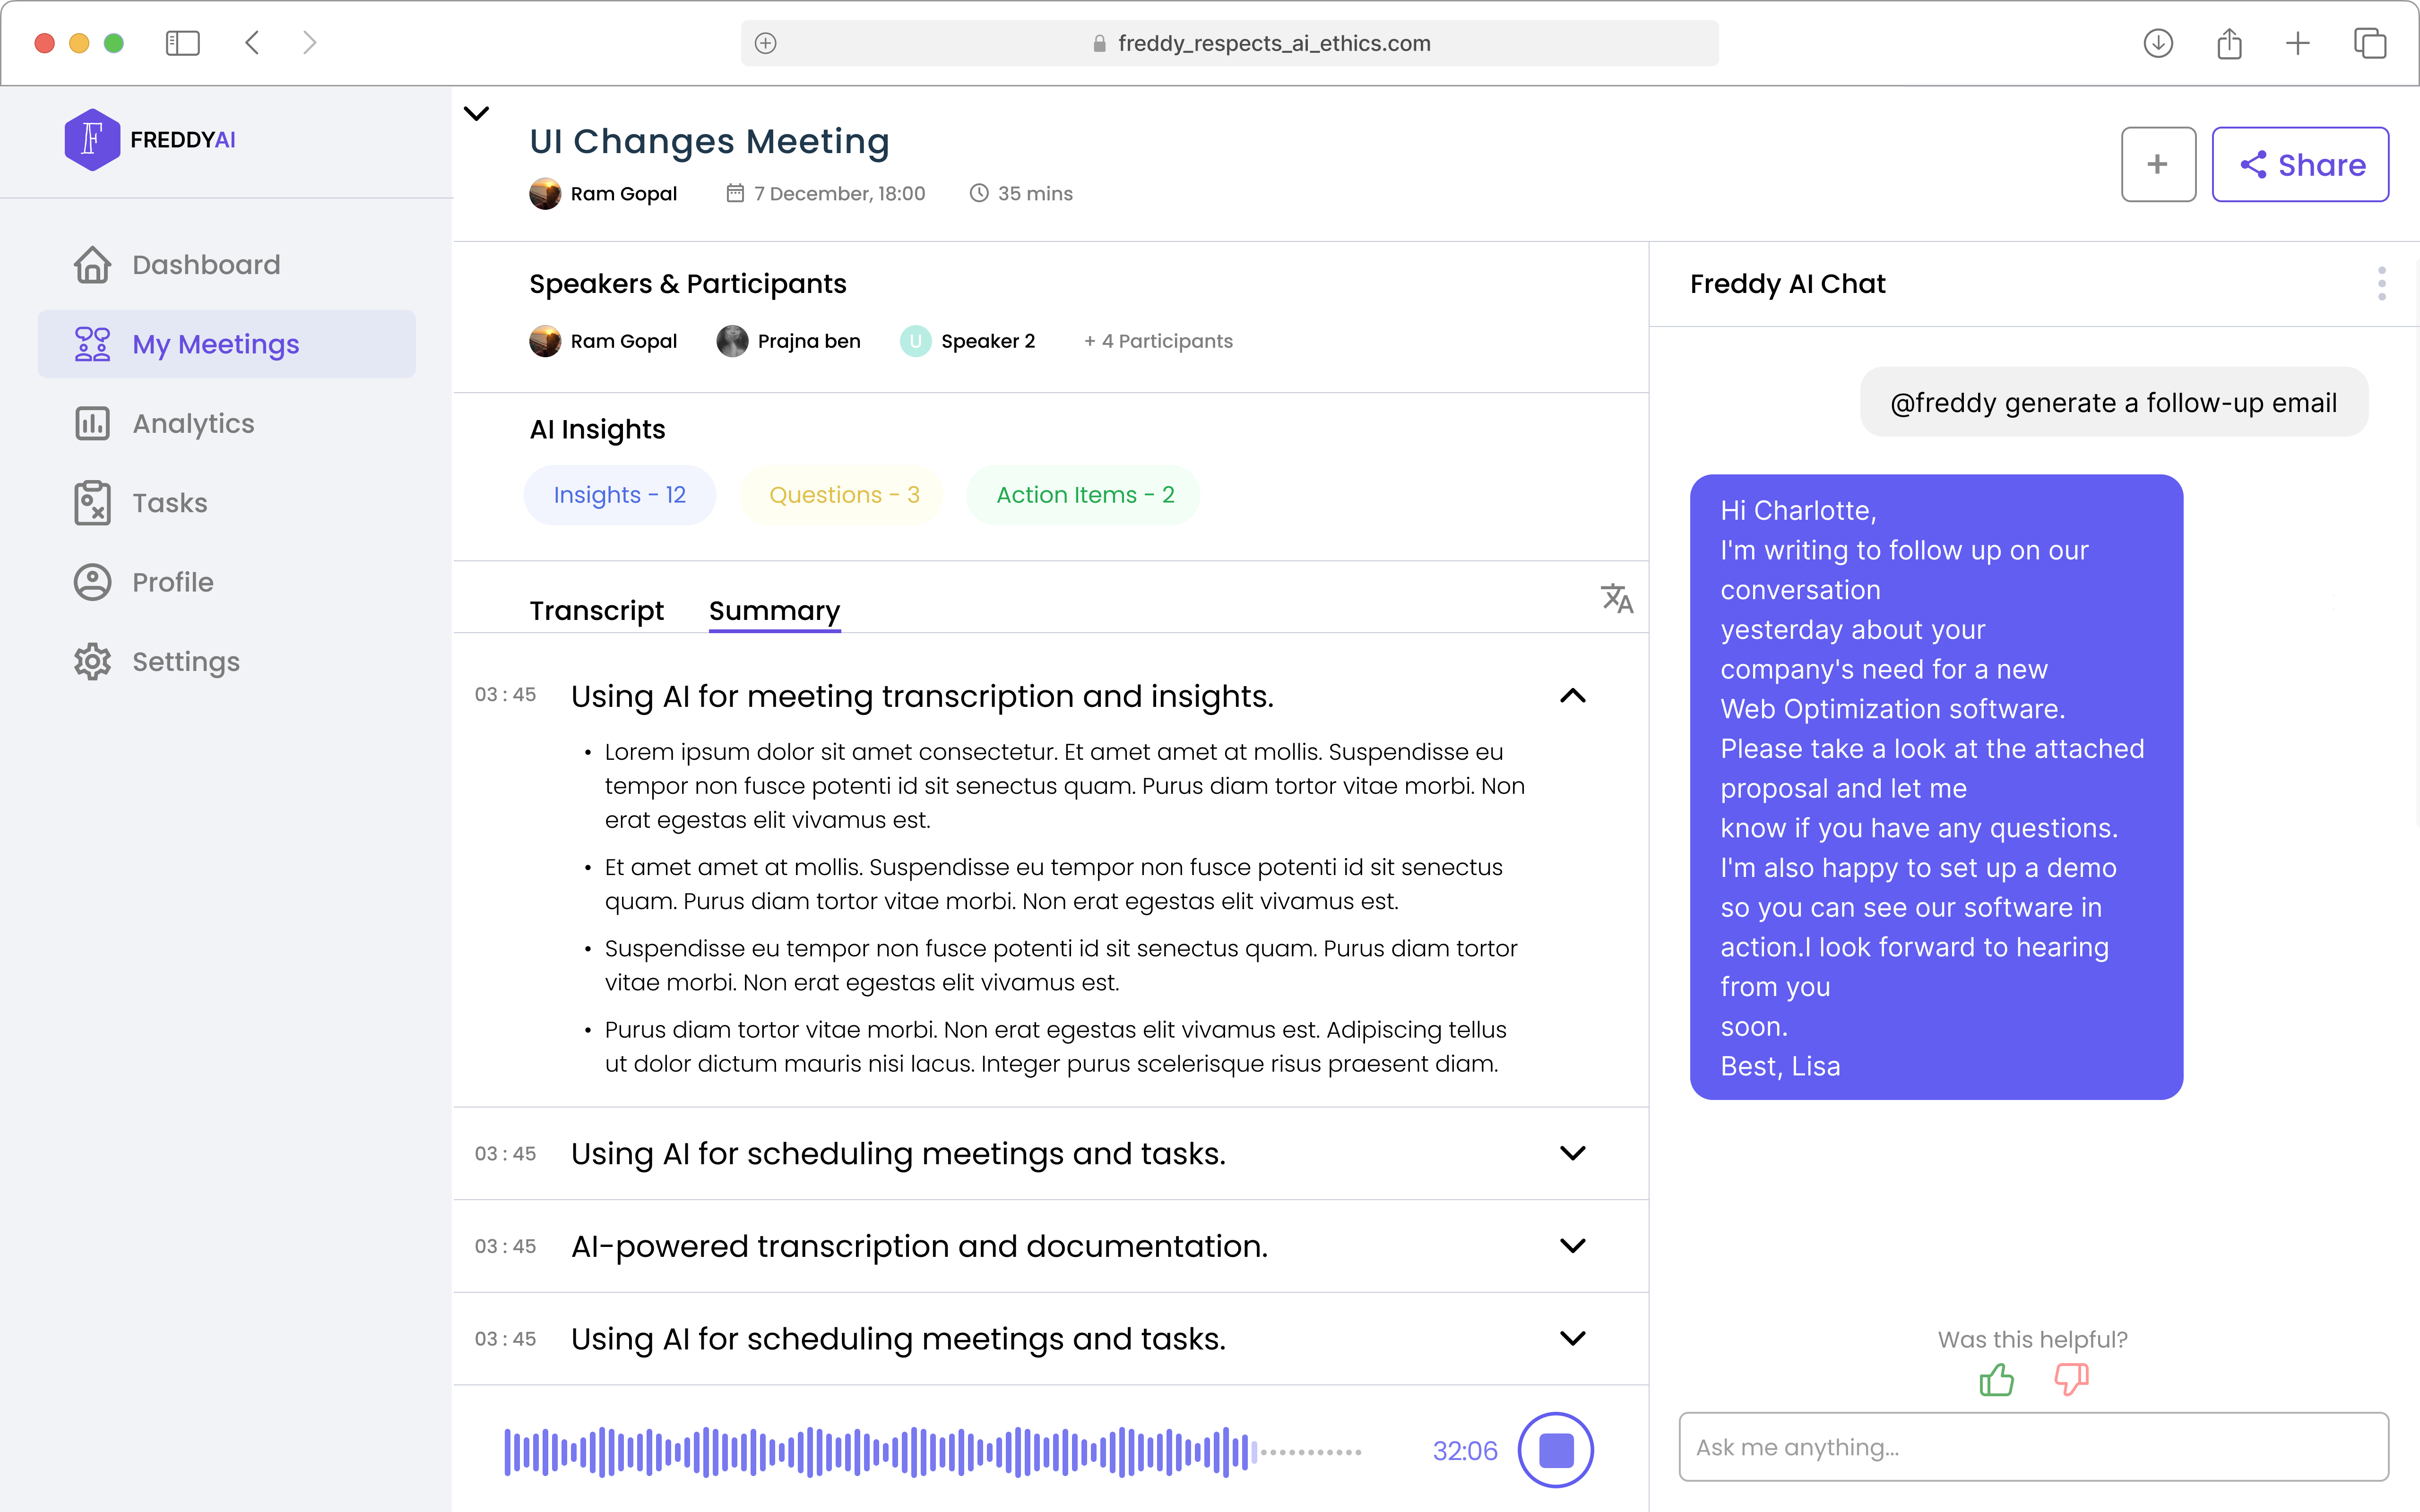The width and height of the screenshot is (2420, 1512).
Task: Toggle the browser sidebar panel
Action: 183,43
